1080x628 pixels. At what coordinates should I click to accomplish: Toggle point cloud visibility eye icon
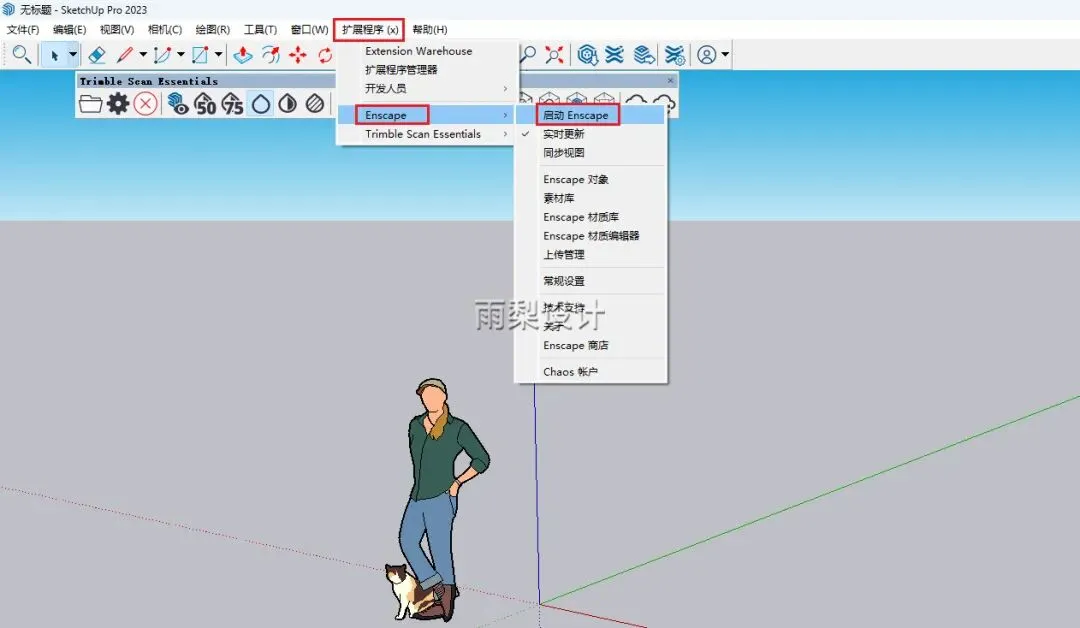[178, 104]
